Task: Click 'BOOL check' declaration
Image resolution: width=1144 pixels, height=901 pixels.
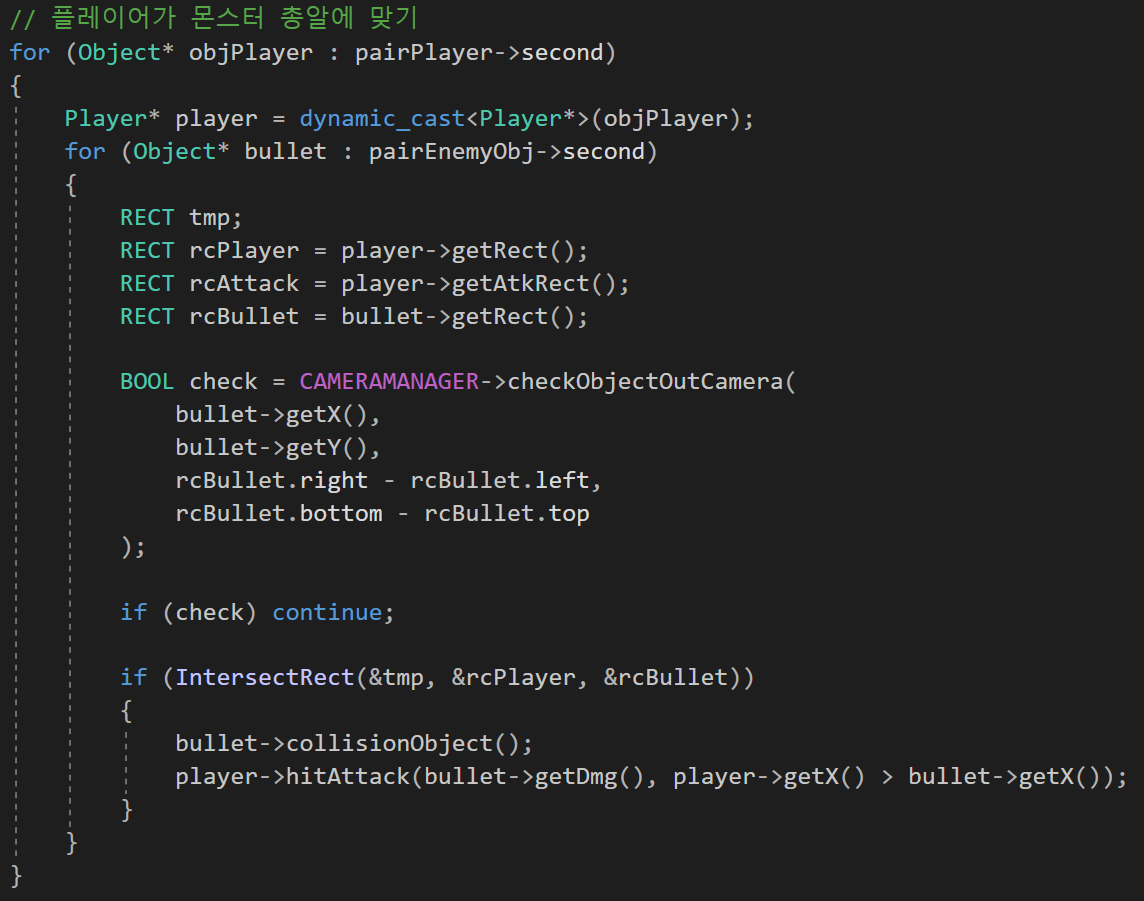Action: tap(188, 382)
